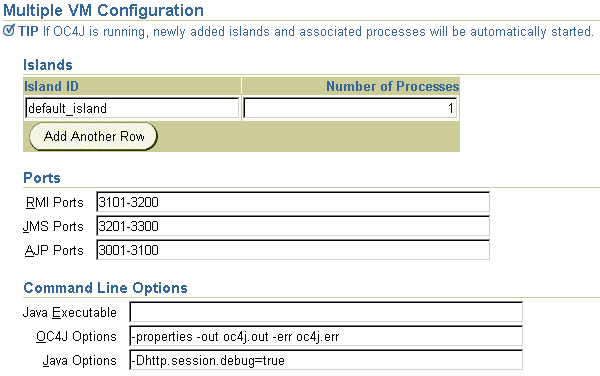Click the JMS Ports label
This screenshot has width=600, height=376.
(x=53, y=226)
